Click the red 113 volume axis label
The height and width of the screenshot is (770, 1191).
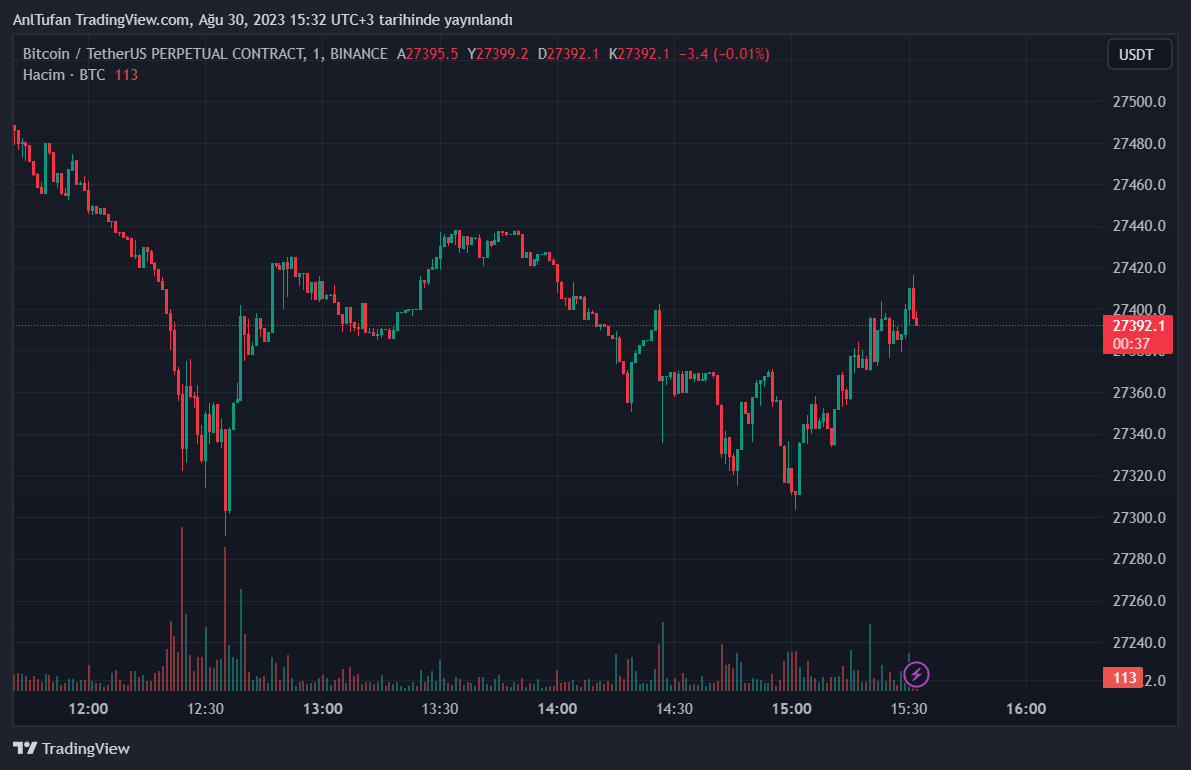click(x=1125, y=678)
